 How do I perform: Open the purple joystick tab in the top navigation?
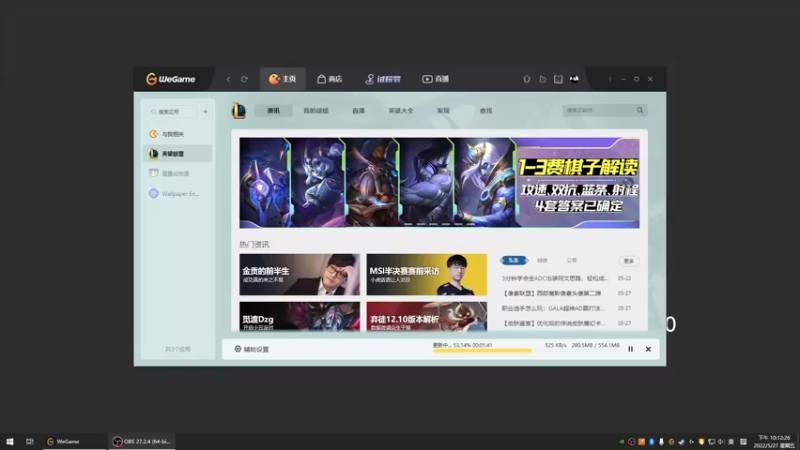[383, 79]
